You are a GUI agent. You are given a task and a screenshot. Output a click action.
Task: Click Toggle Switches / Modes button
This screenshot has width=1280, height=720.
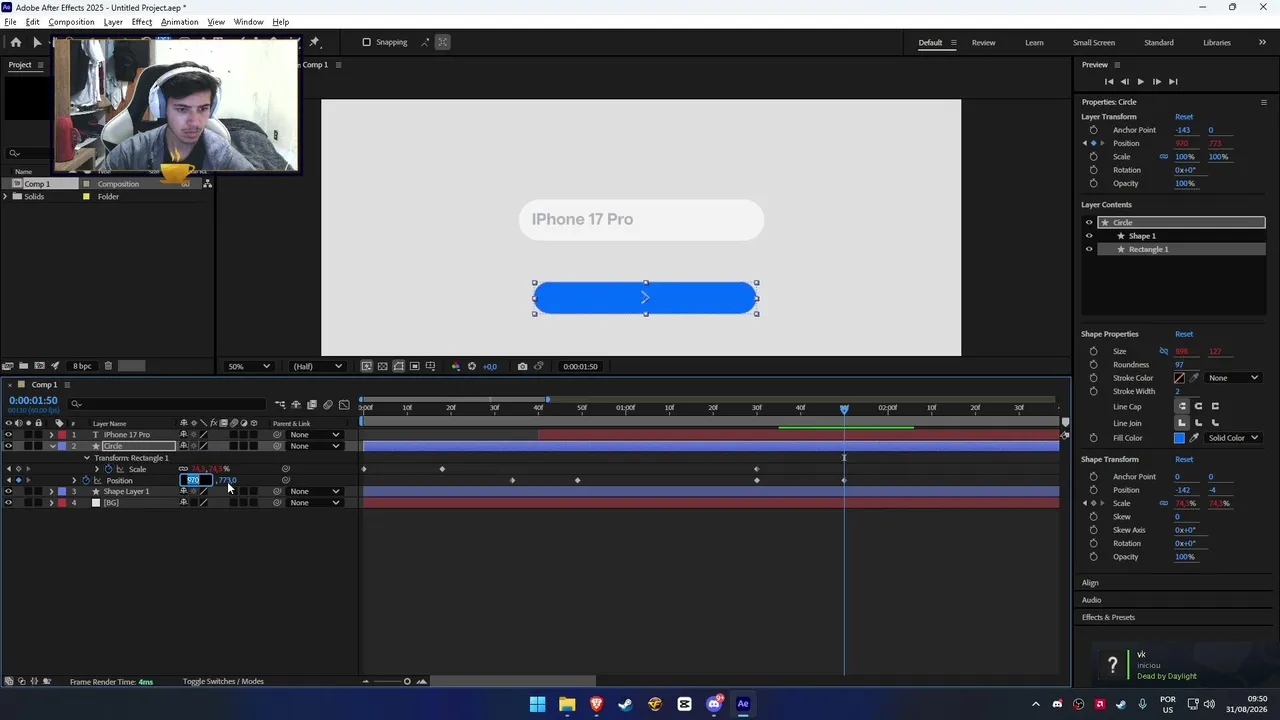(x=223, y=682)
